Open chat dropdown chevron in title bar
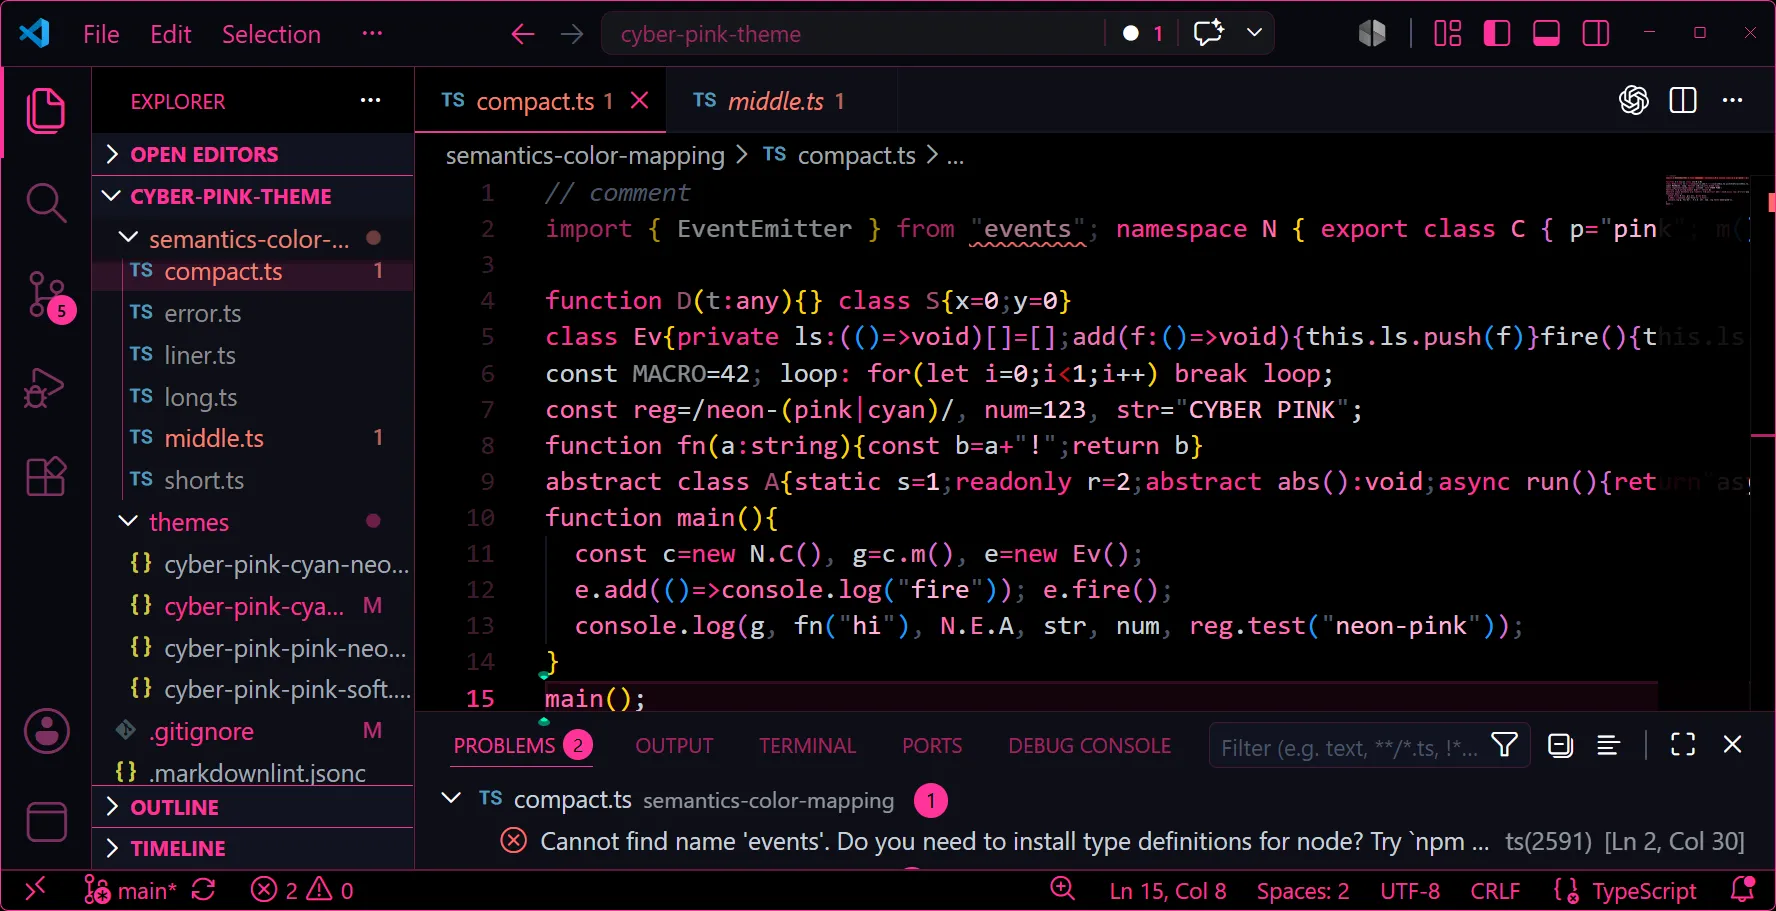 point(1254,33)
